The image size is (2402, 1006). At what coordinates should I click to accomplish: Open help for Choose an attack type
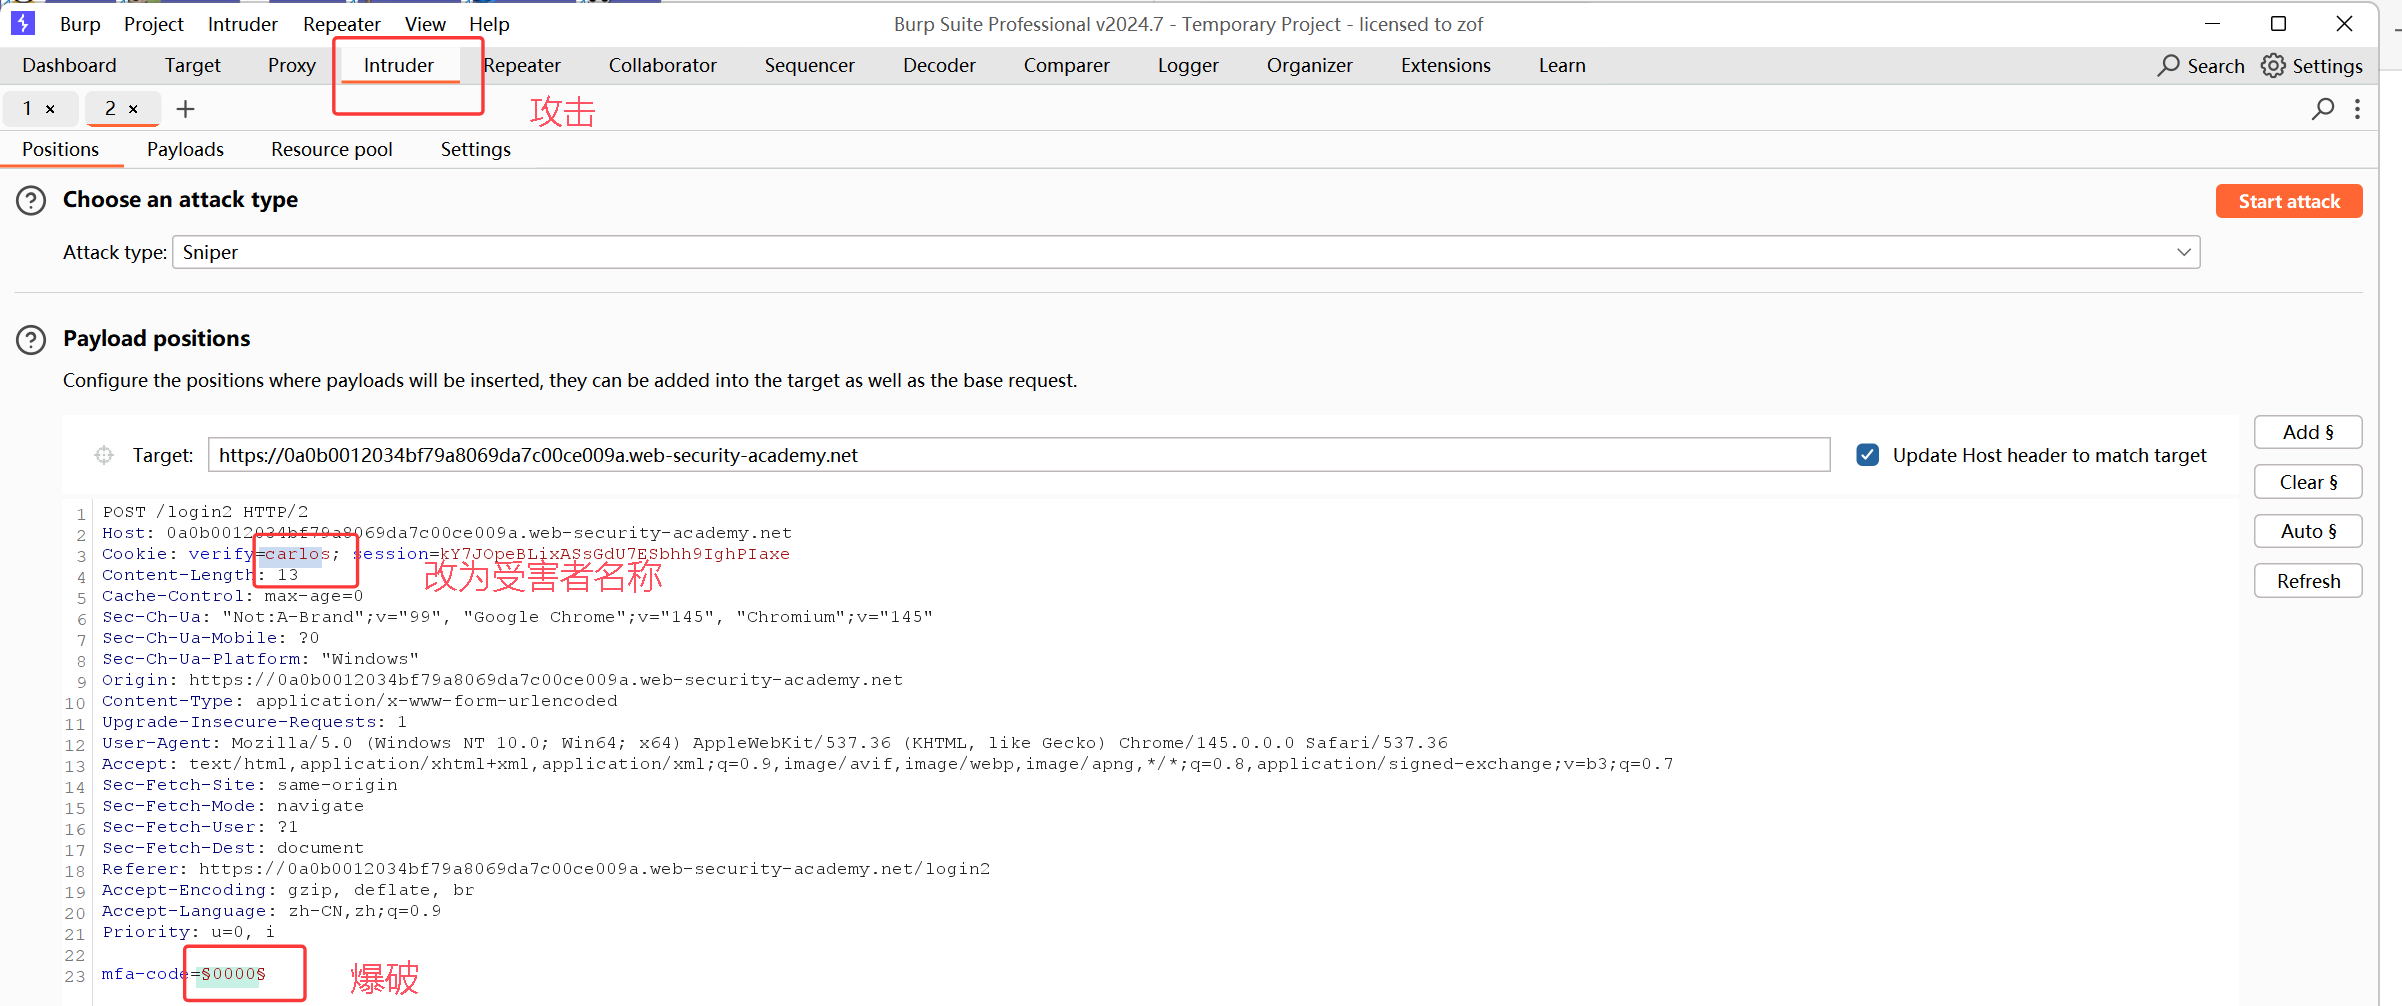coord(31,201)
